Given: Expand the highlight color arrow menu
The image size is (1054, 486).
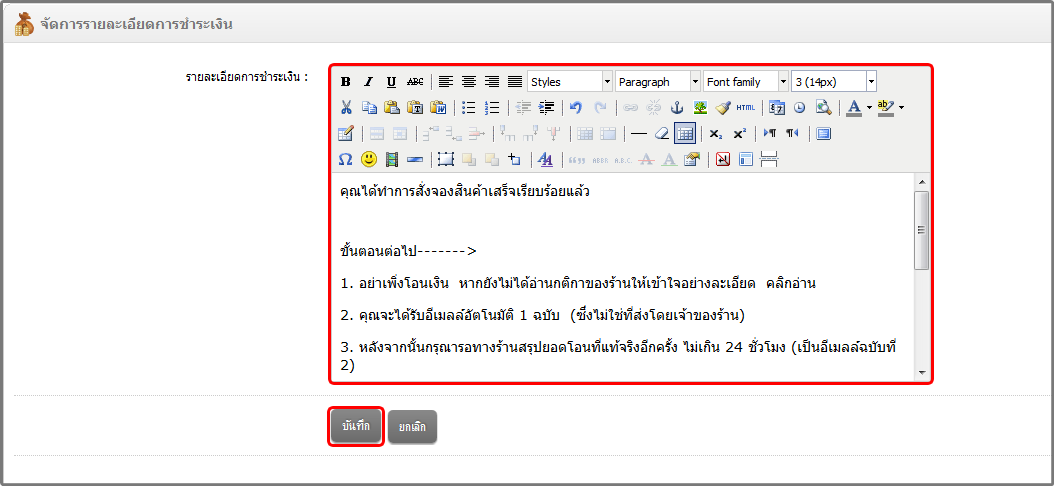Looking at the screenshot, I should 901,107.
